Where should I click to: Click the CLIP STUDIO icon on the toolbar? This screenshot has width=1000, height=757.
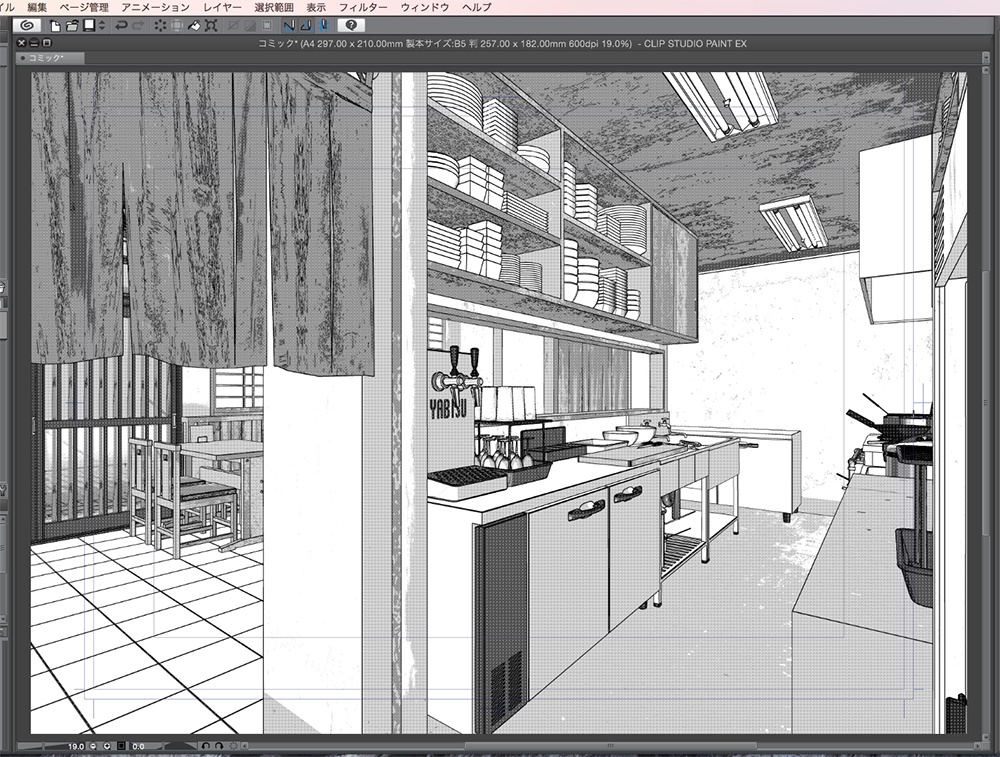(x=28, y=25)
